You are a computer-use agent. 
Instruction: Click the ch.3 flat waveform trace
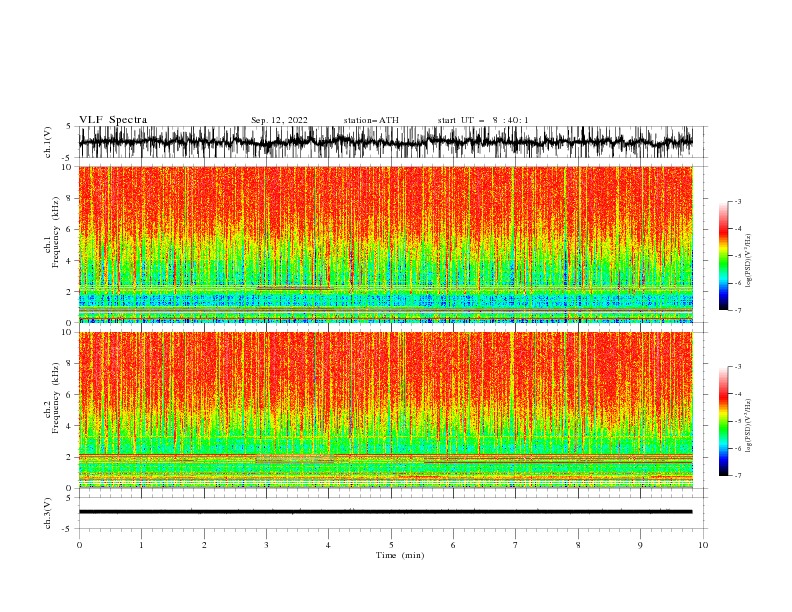pos(385,512)
